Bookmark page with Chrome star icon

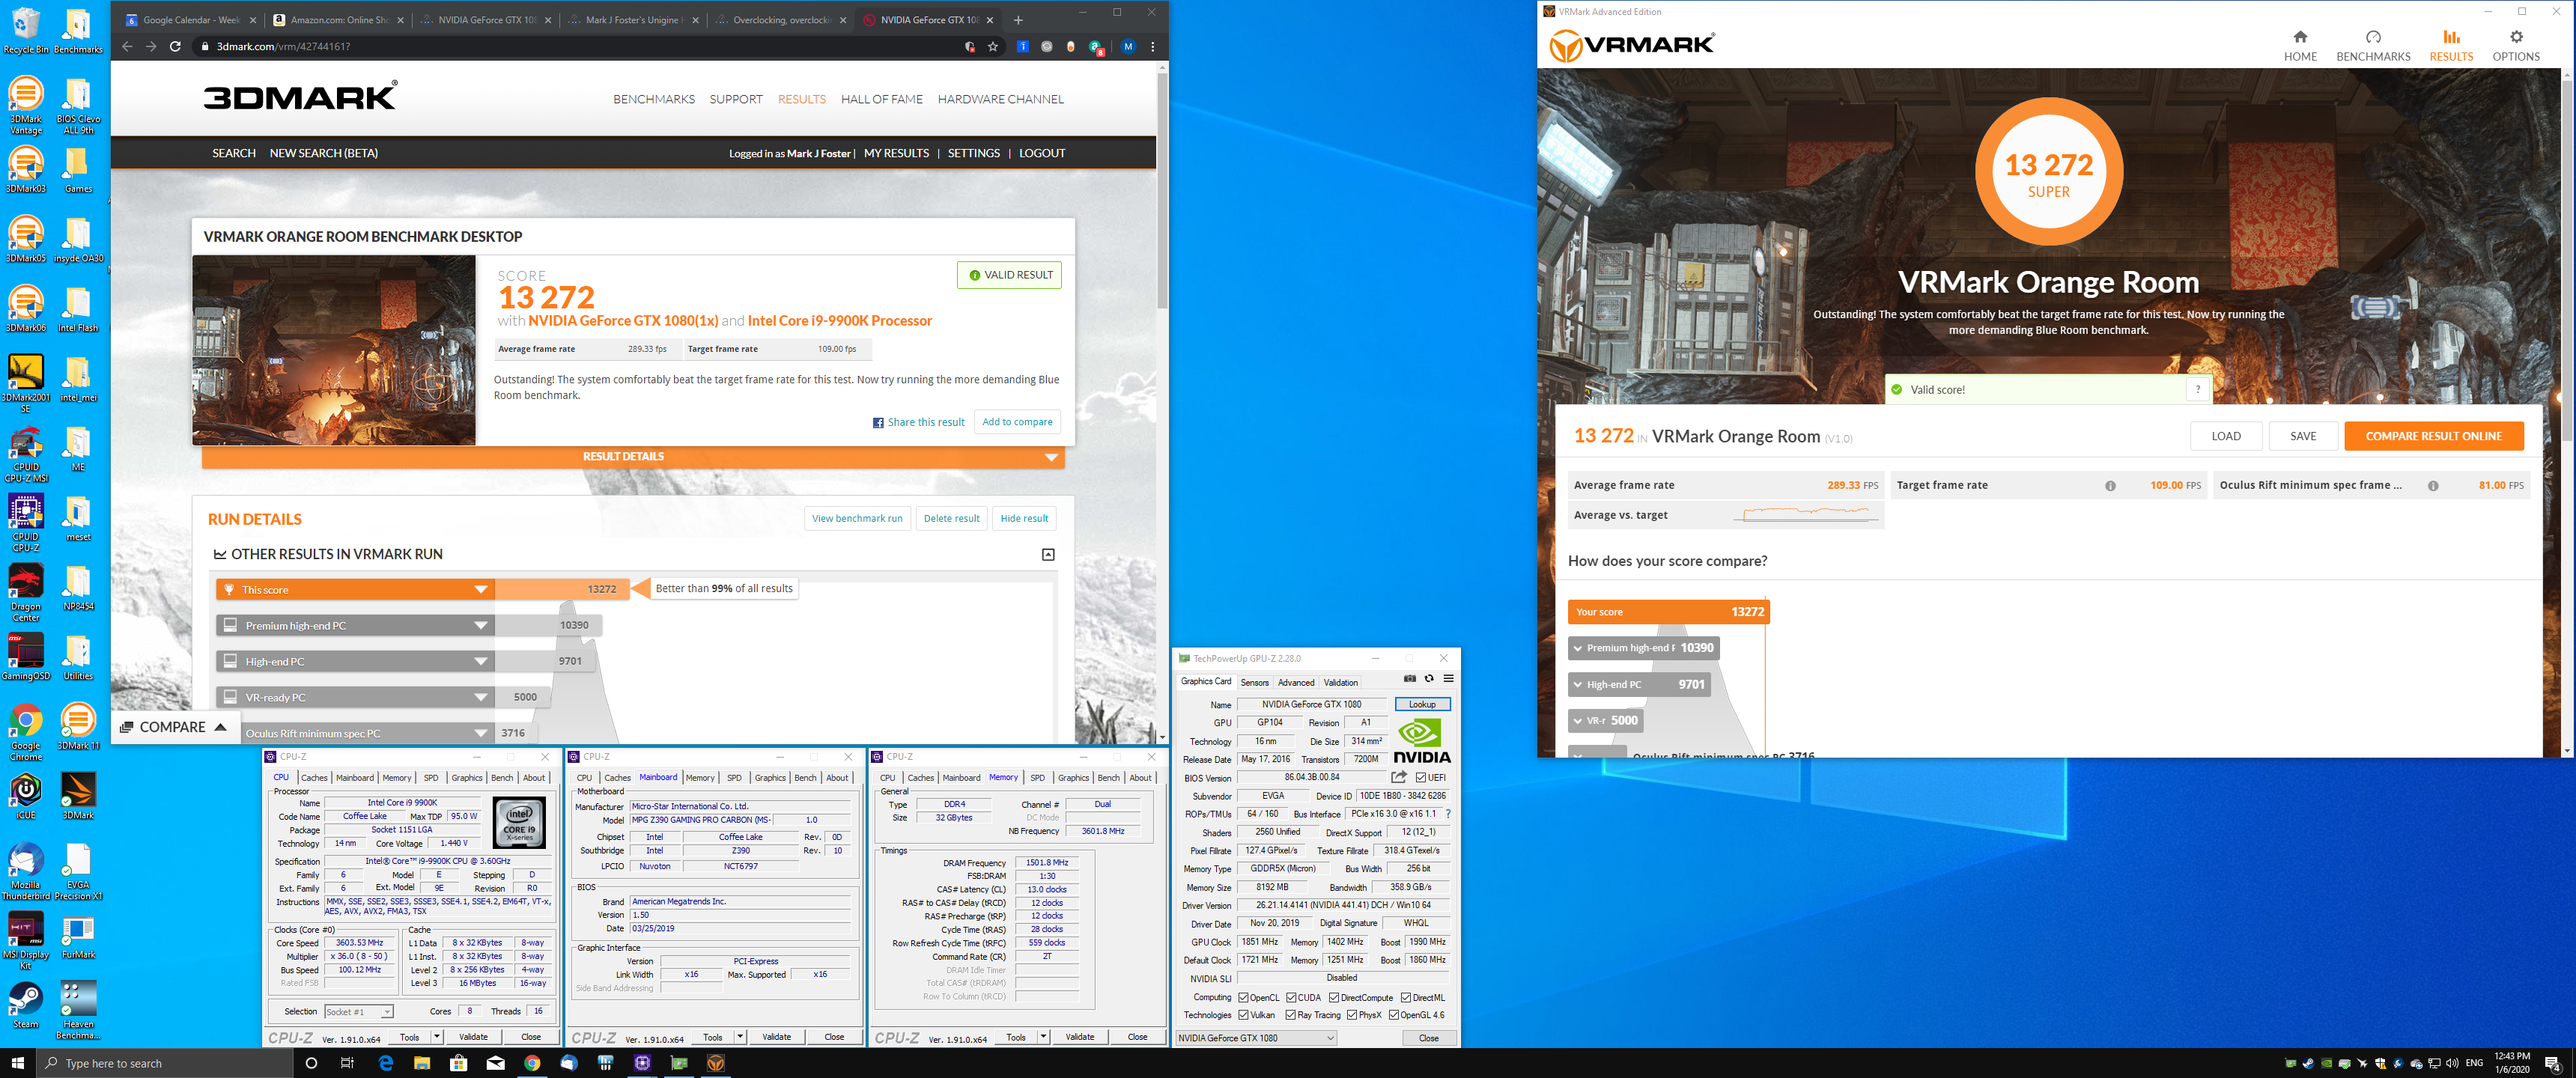point(993,46)
